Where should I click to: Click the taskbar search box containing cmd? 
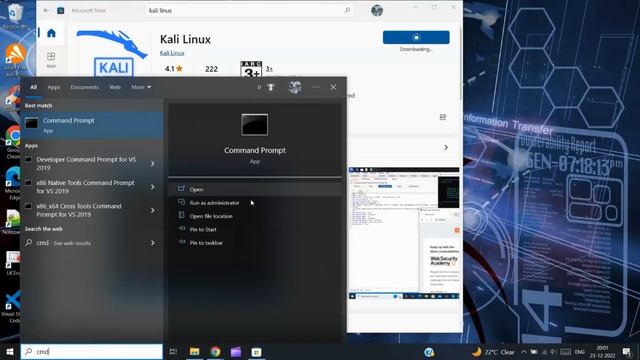coord(92,351)
